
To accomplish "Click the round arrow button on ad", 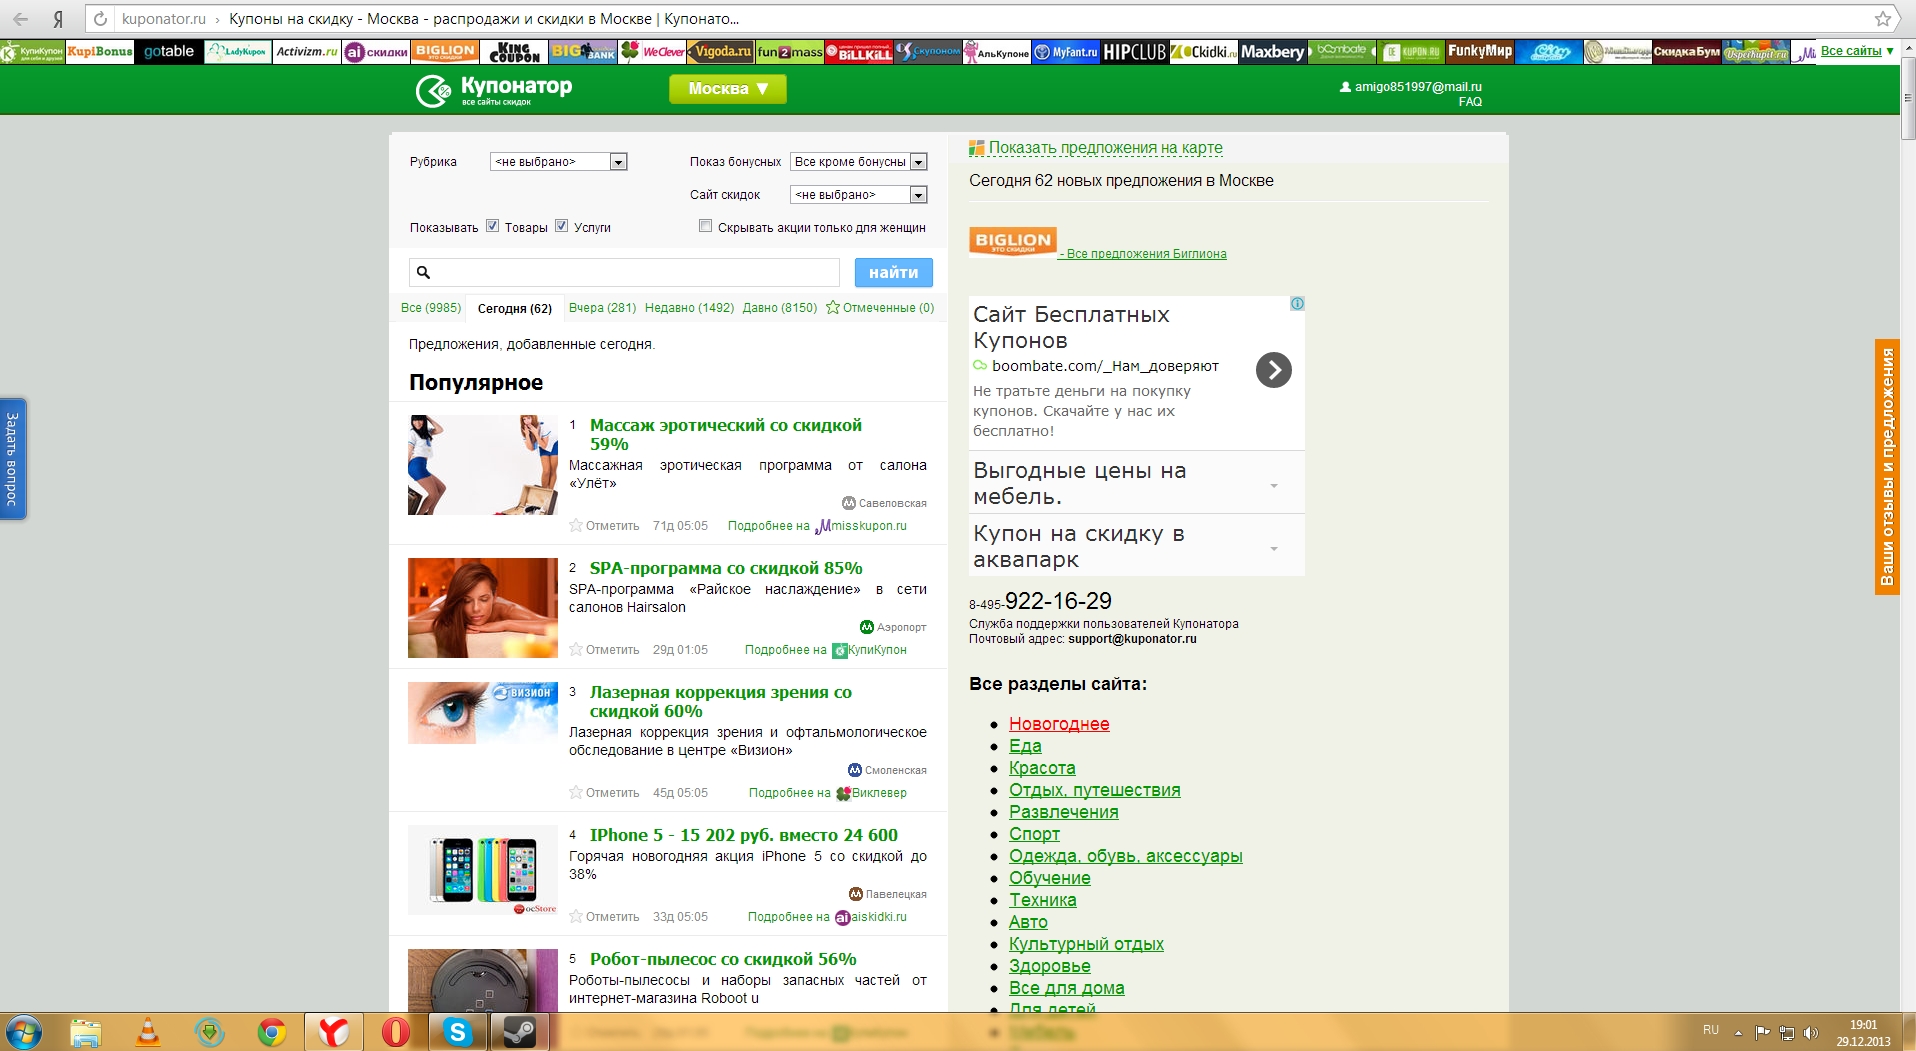I will click(1273, 370).
